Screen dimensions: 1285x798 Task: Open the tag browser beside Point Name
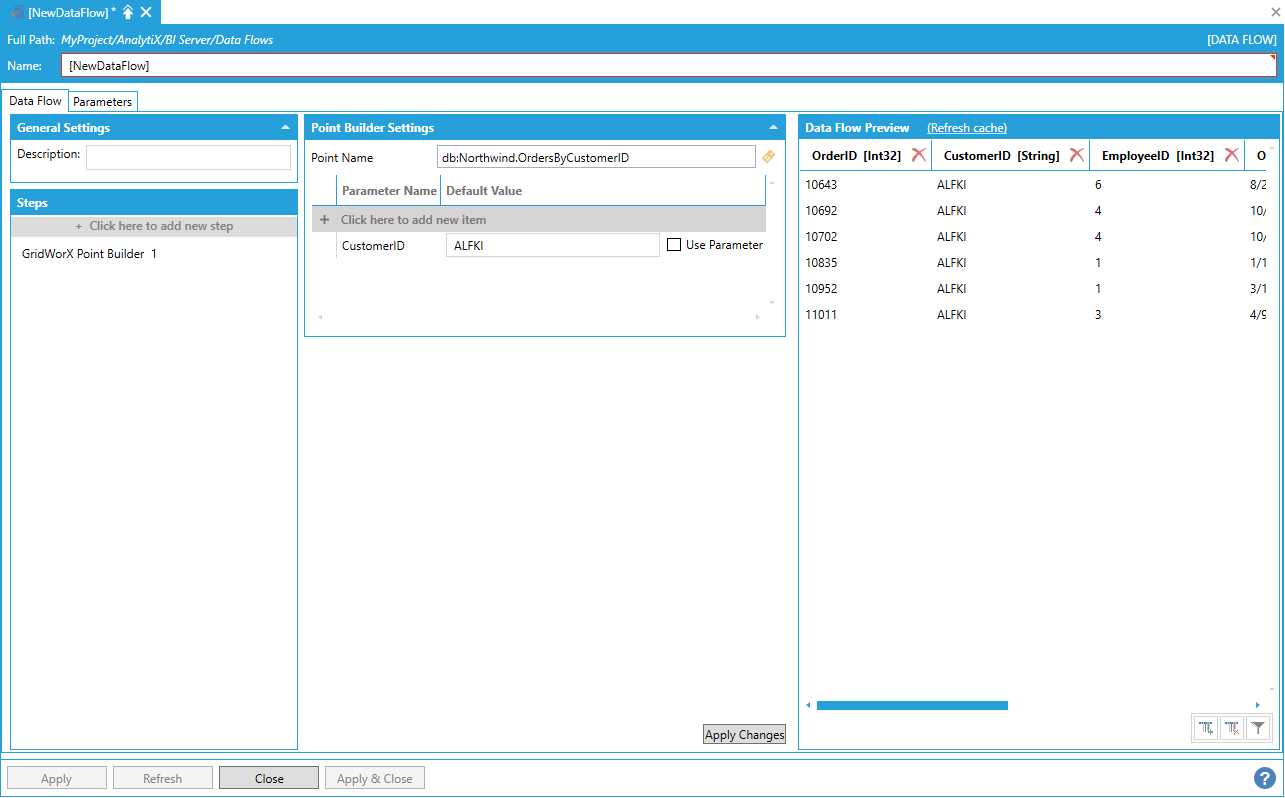768,157
